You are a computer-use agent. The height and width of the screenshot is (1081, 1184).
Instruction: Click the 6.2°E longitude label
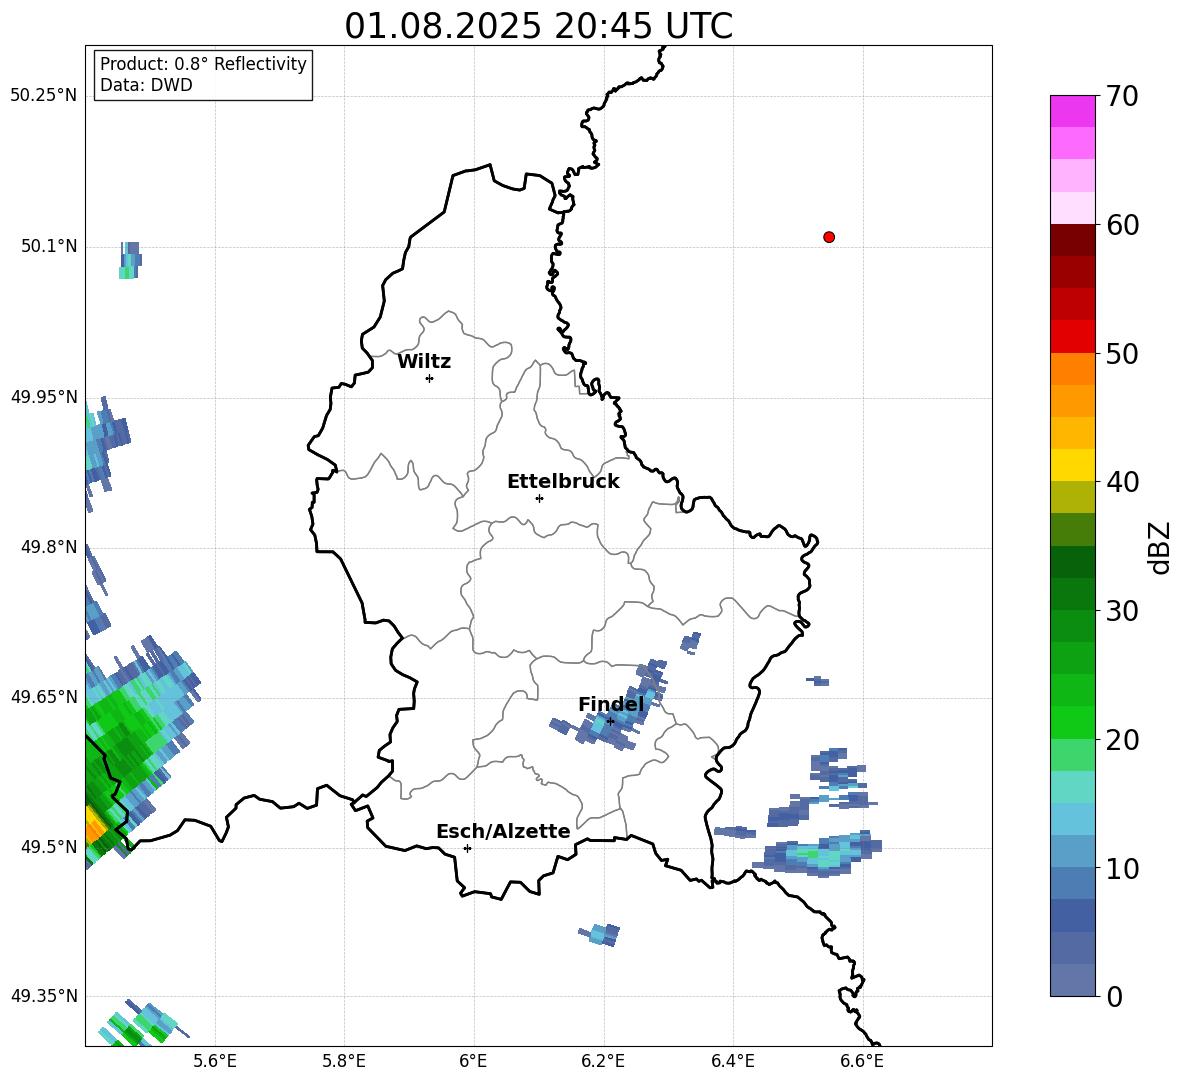pyautogui.click(x=603, y=1061)
